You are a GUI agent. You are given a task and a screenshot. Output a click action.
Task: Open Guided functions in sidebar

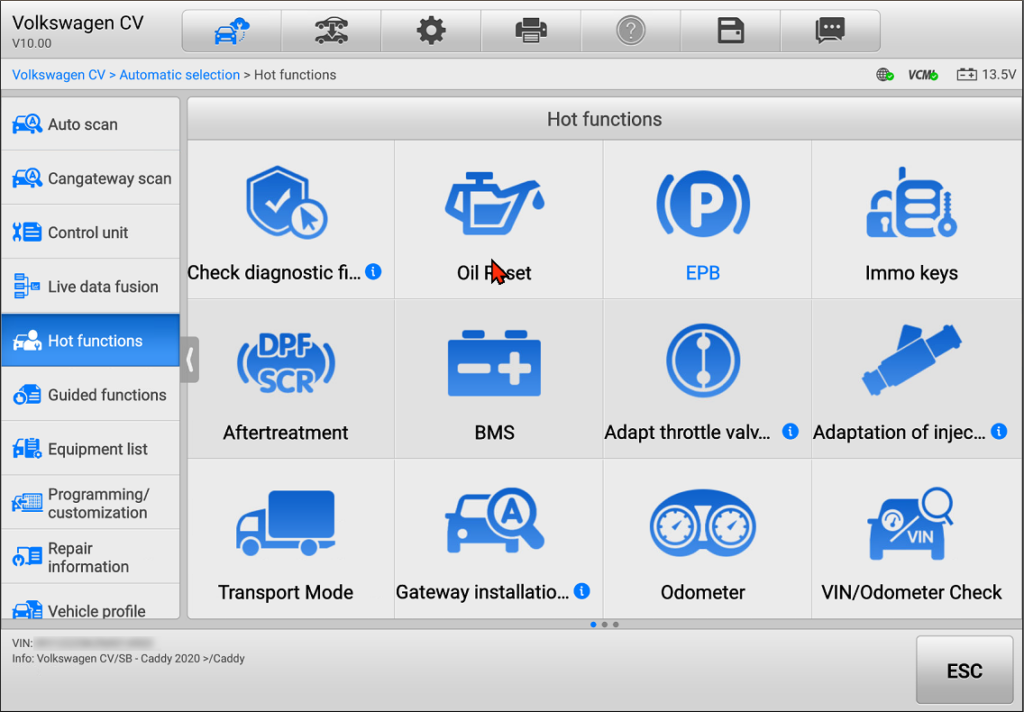[x=90, y=395]
